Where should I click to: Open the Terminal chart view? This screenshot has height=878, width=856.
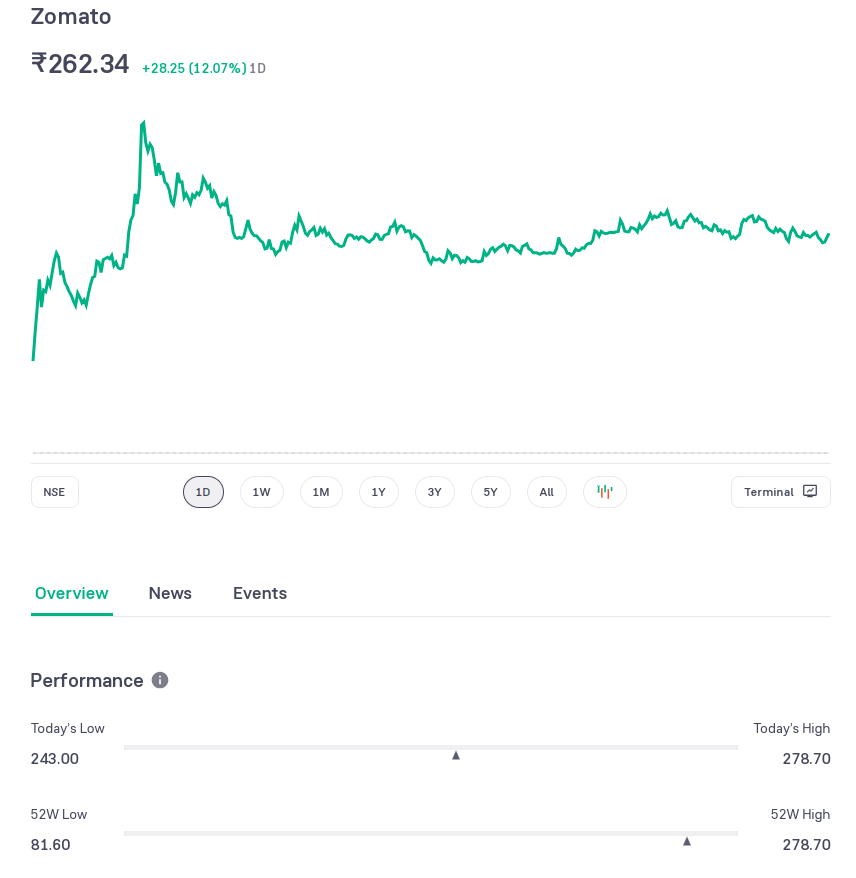click(x=780, y=492)
